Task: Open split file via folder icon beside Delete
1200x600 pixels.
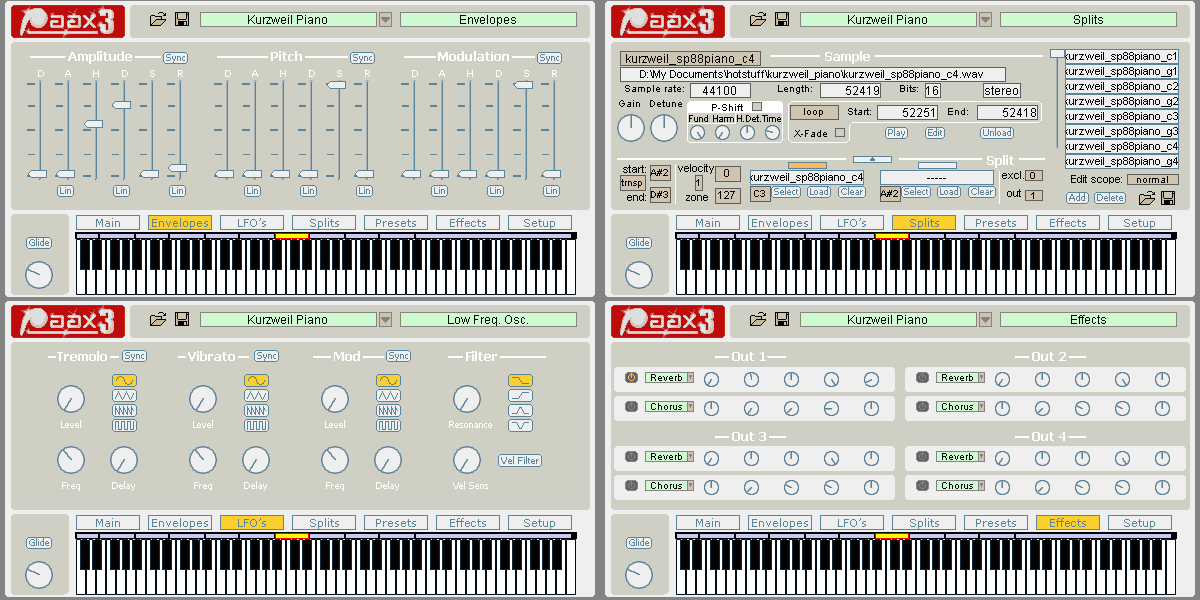Action: pyautogui.click(x=1147, y=198)
